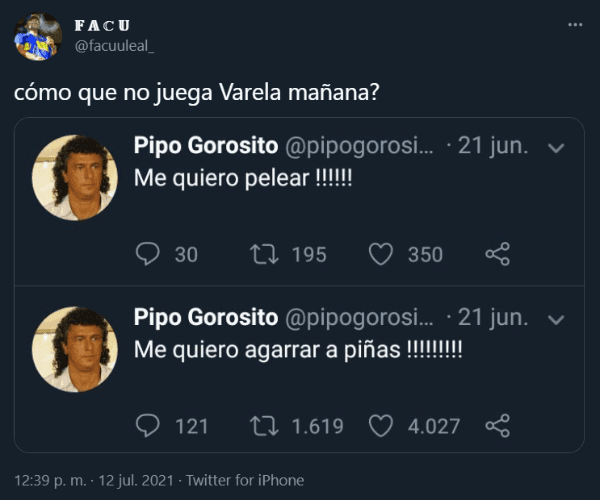Click the FACU display name
The height and width of the screenshot is (500, 600).
pos(102,24)
